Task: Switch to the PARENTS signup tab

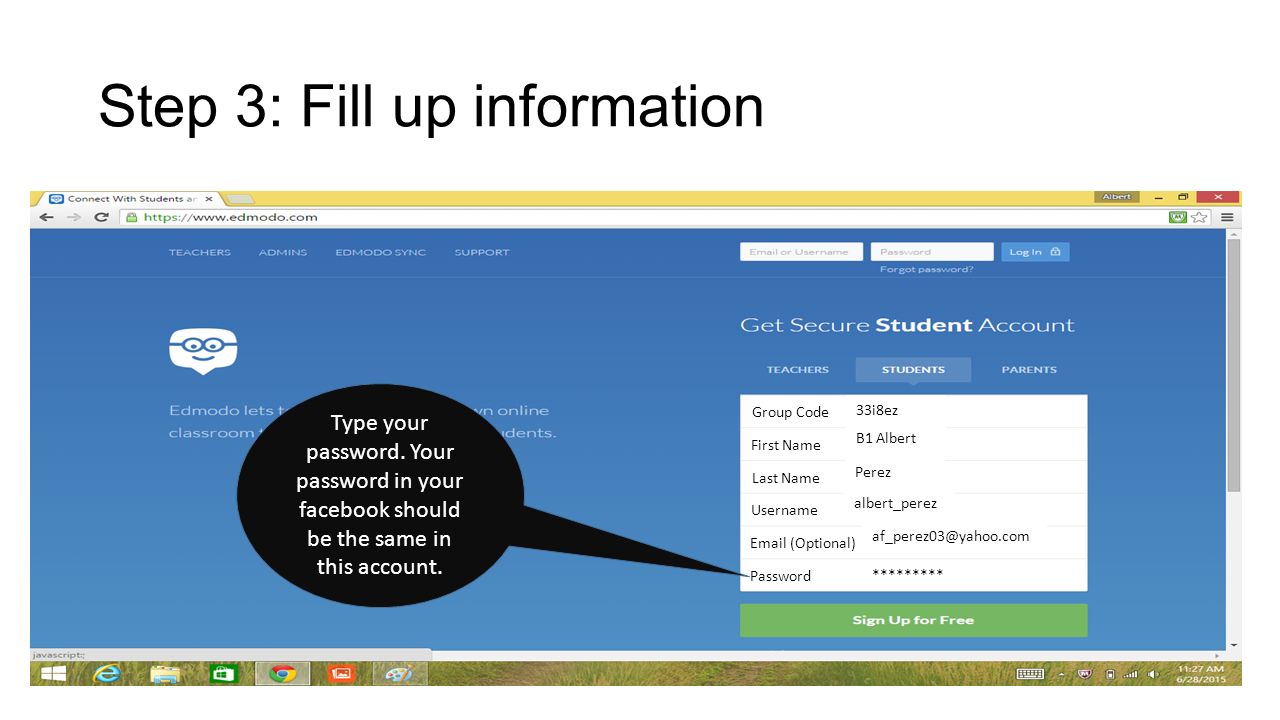Action: (x=1029, y=370)
